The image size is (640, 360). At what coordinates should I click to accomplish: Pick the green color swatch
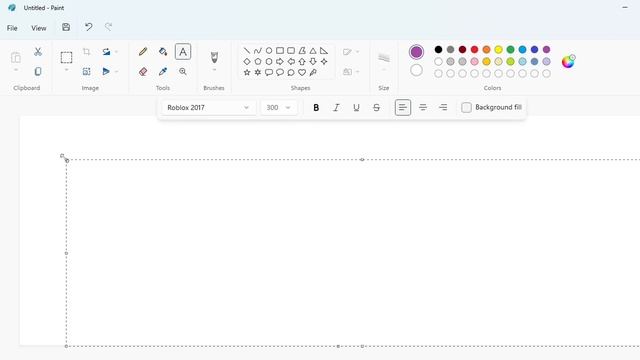pos(510,49)
